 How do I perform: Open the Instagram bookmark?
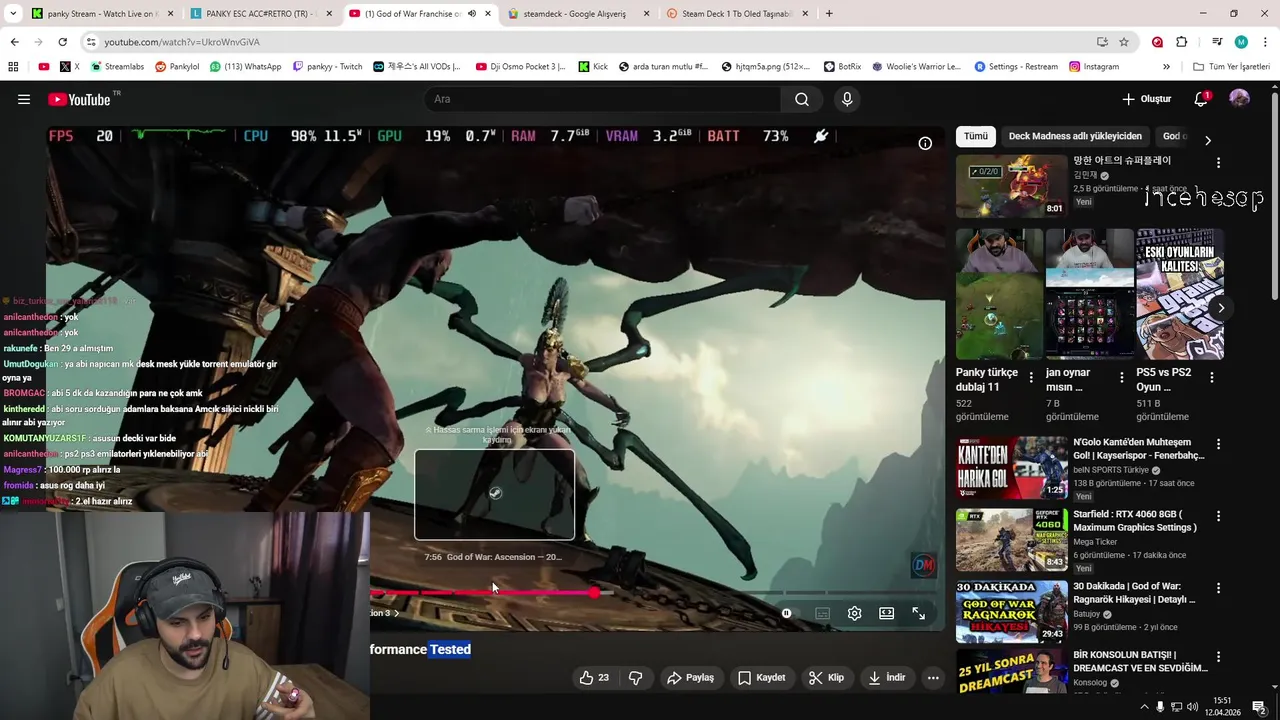tap(1094, 67)
